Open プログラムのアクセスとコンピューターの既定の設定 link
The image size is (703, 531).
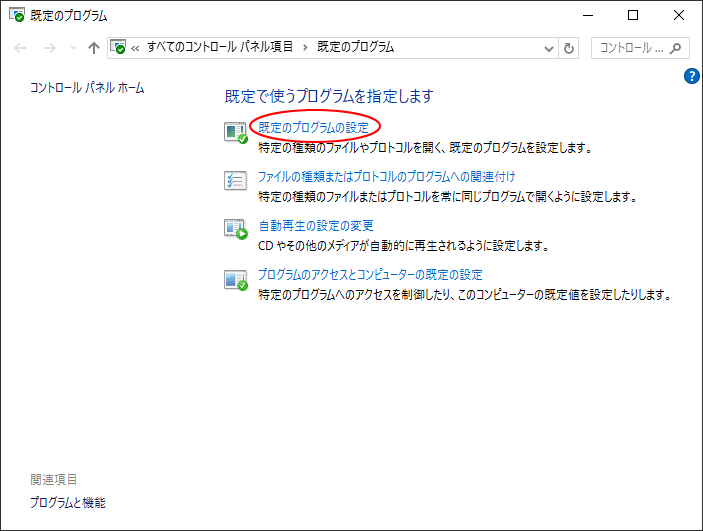pos(370,274)
